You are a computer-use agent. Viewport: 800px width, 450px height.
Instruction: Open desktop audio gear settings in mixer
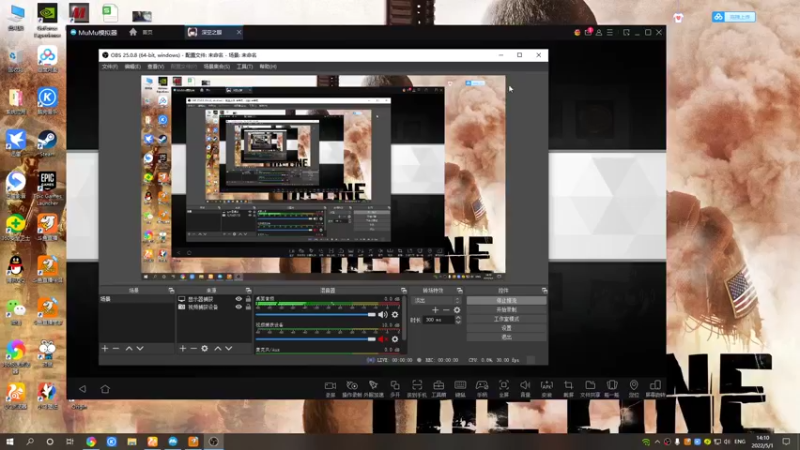tap(395, 315)
